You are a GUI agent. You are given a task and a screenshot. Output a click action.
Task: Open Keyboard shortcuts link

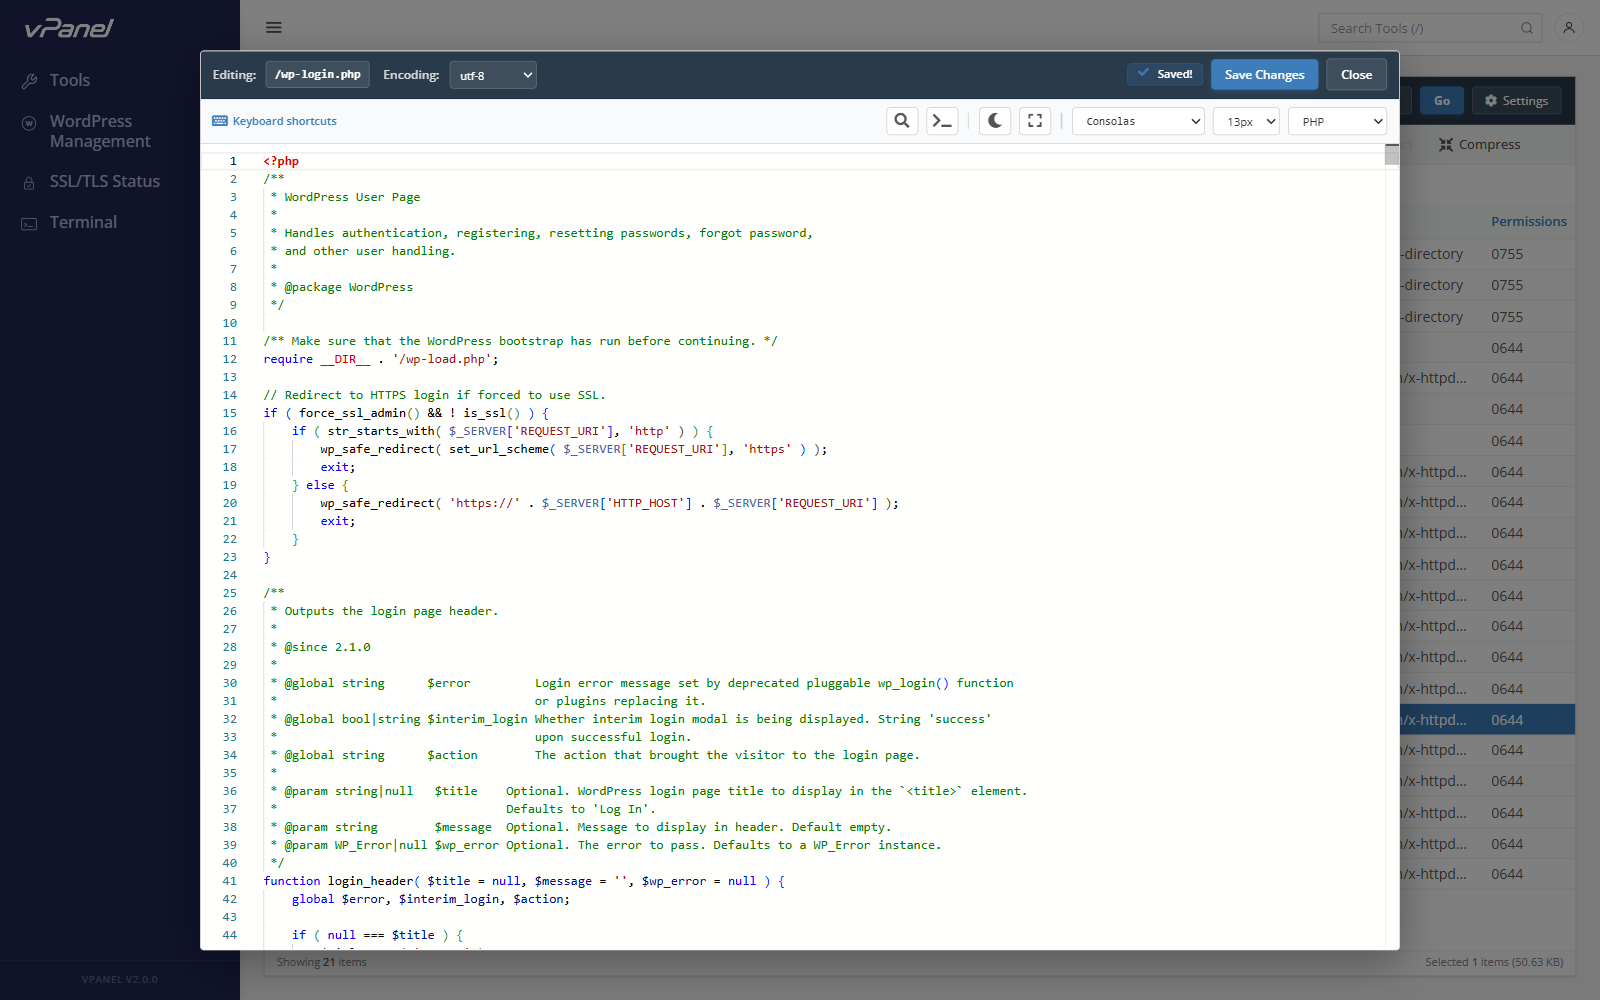point(285,121)
